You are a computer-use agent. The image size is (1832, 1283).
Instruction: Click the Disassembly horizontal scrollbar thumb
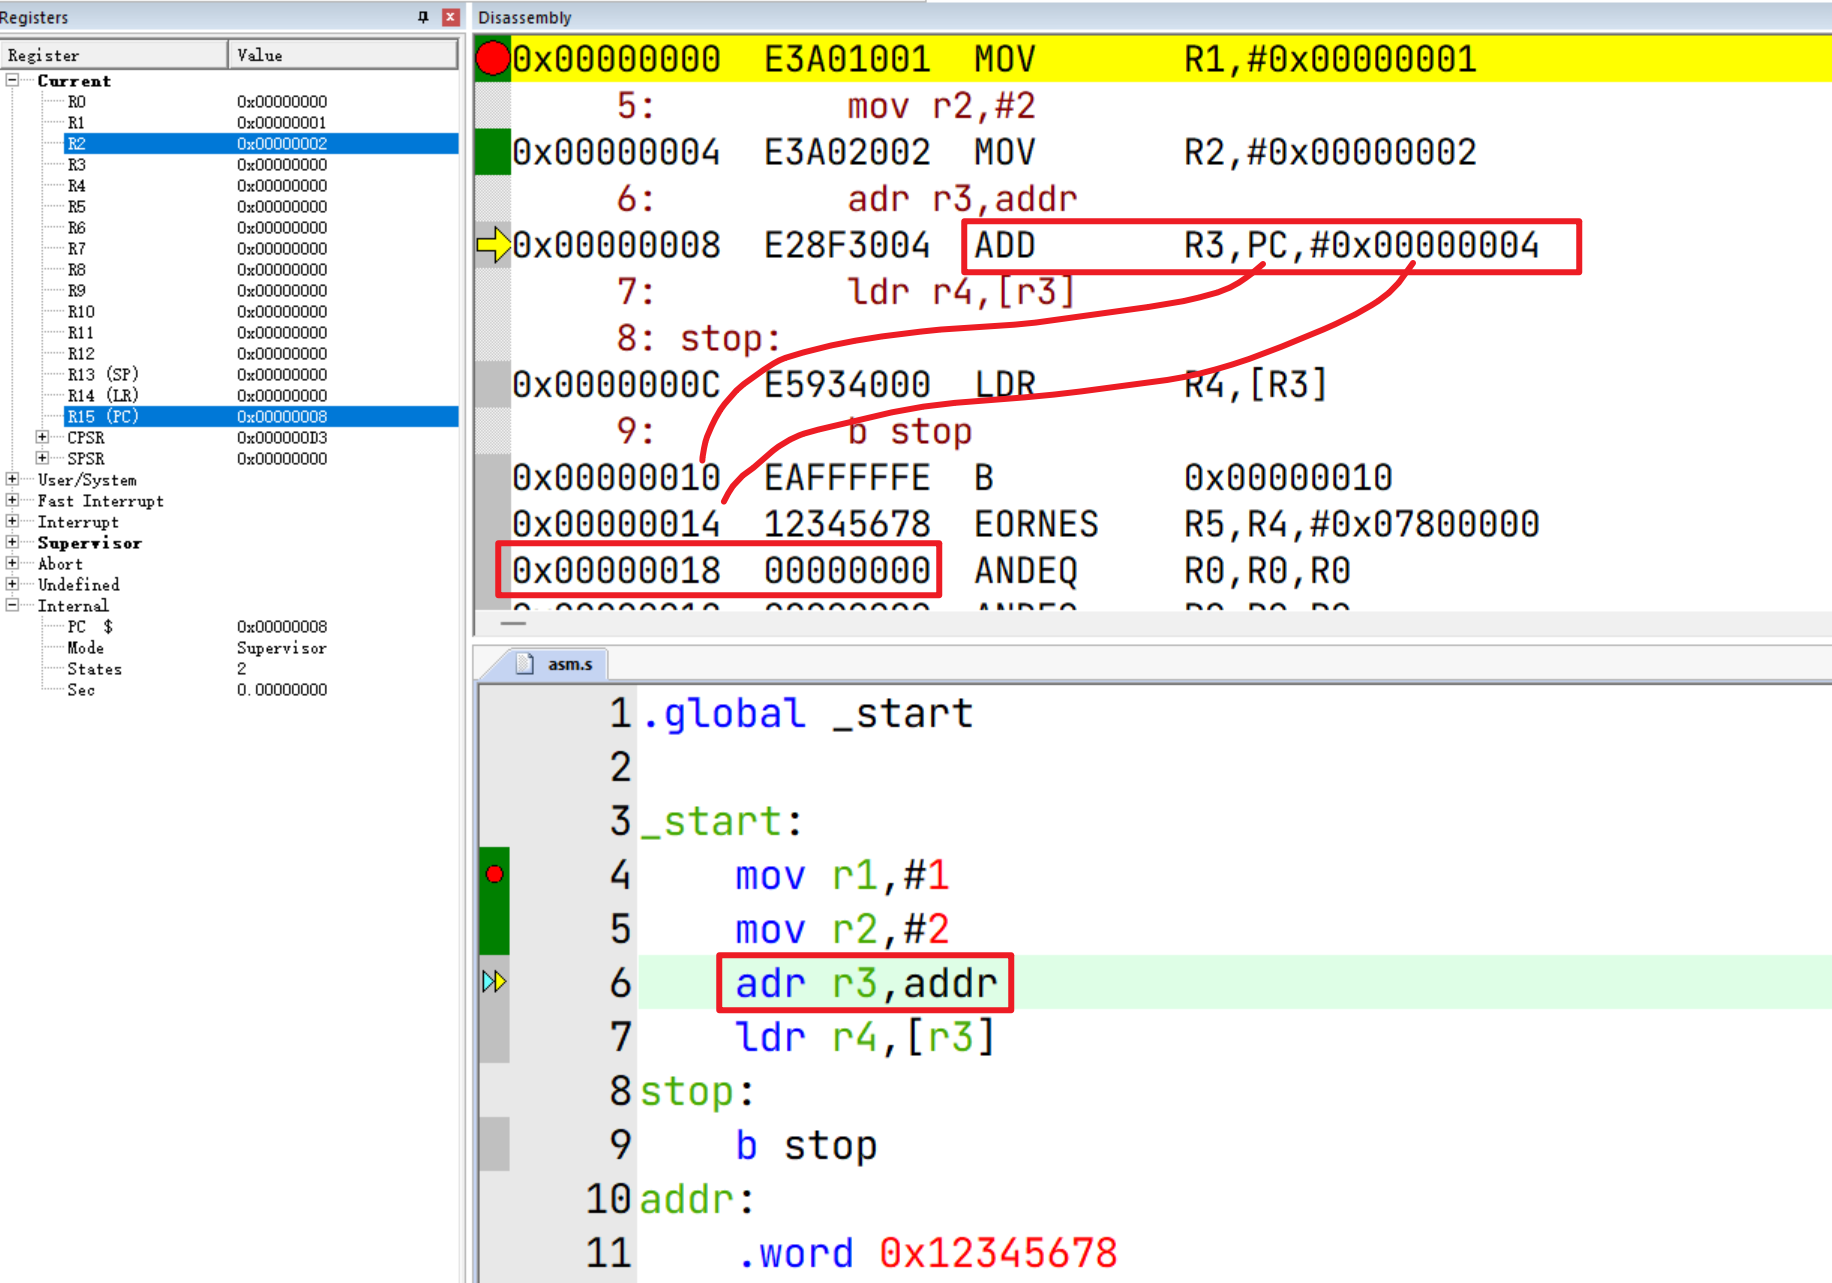(x=513, y=623)
